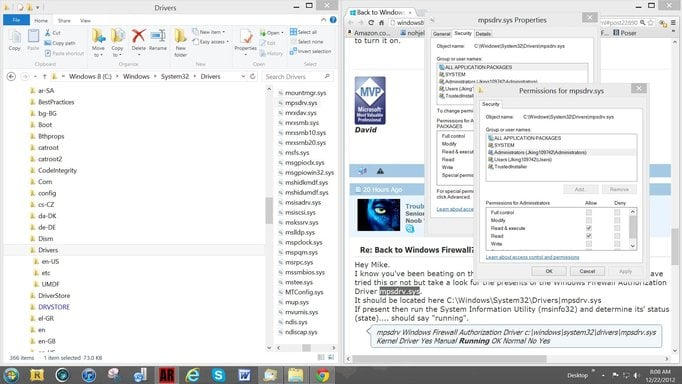Click the Explorer Back arrow button

coord(11,77)
